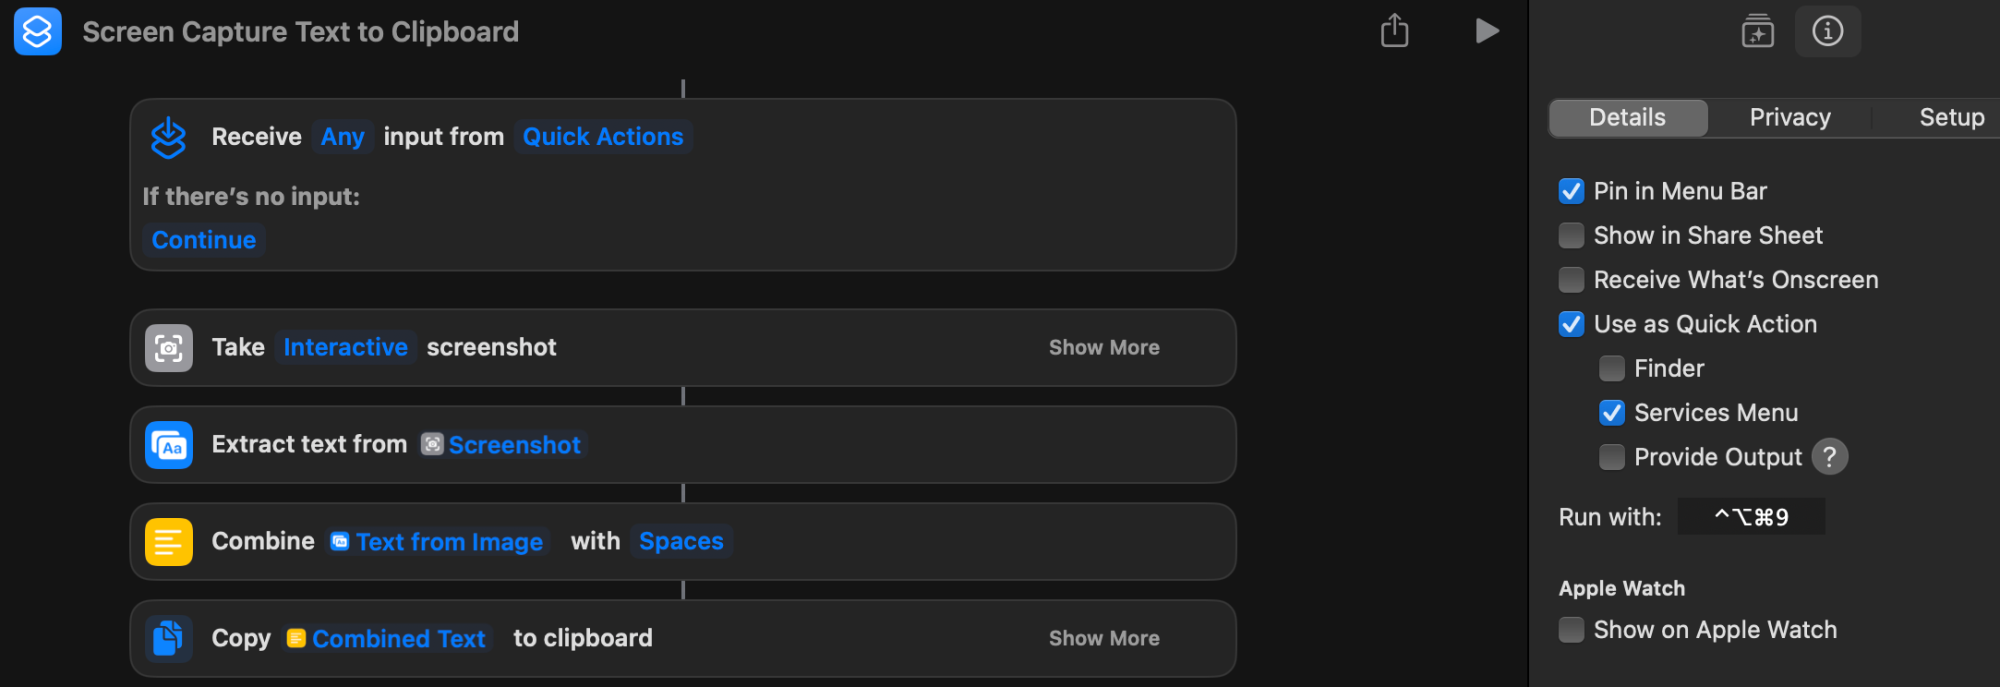This screenshot has width=2000, height=687.
Task: Uncheck Pin in Menu Bar
Action: 1571,191
